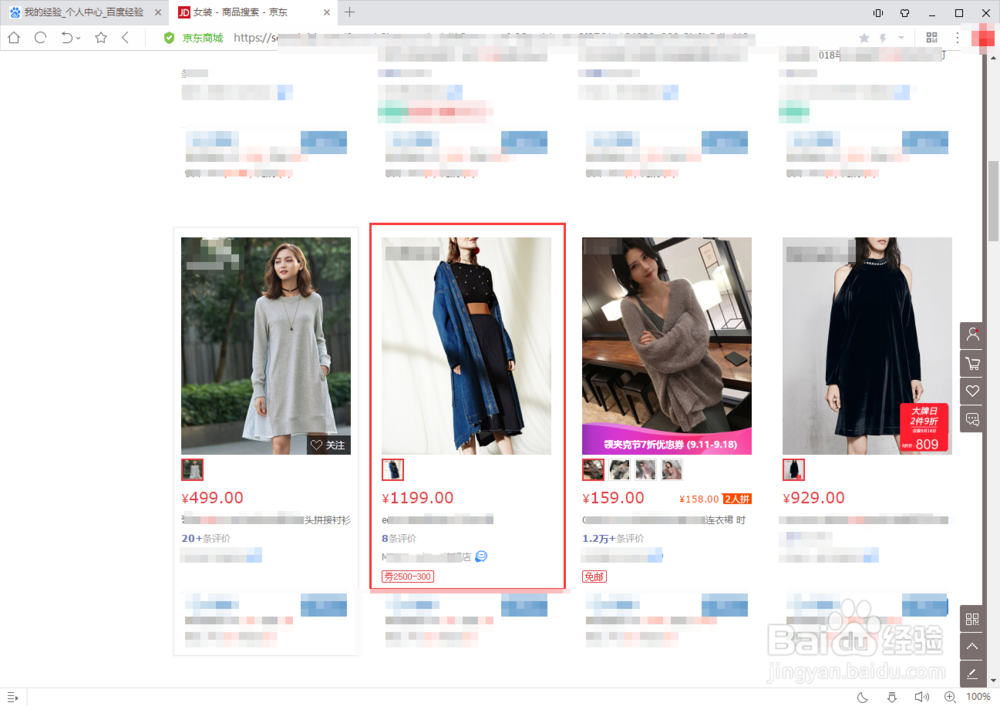Image resolution: width=1000 pixels, height=706 pixels.
Task: Toggle the page sound speaker icon
Action: pyautogui.click(x=921, y=697)
